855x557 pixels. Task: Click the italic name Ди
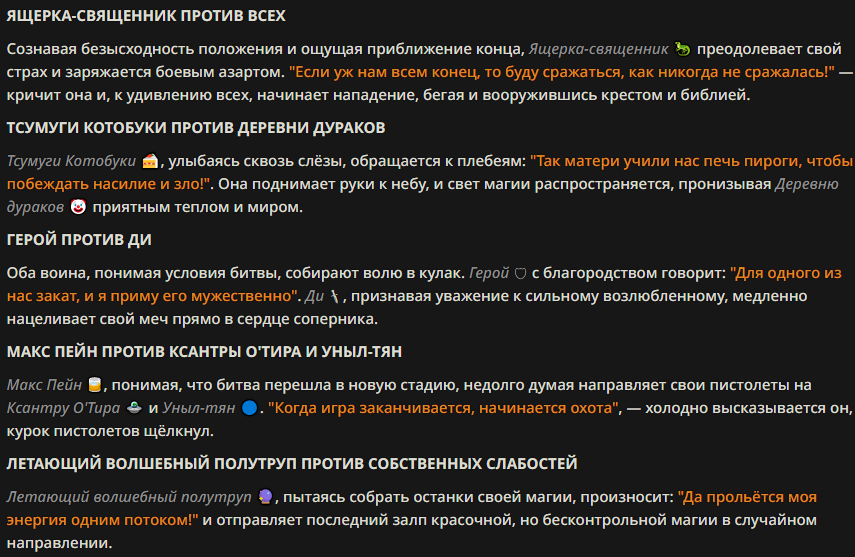[x=314, y=296]
